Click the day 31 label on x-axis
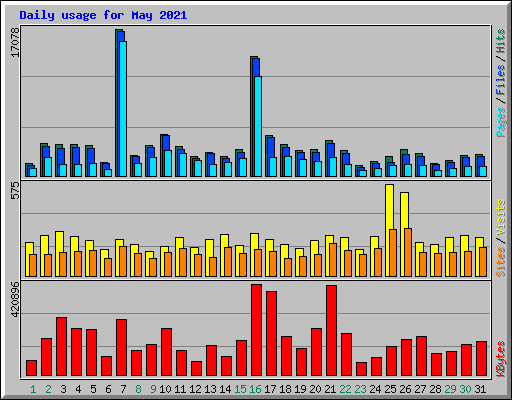The image size is (512, 400). [x=480, y=389]
